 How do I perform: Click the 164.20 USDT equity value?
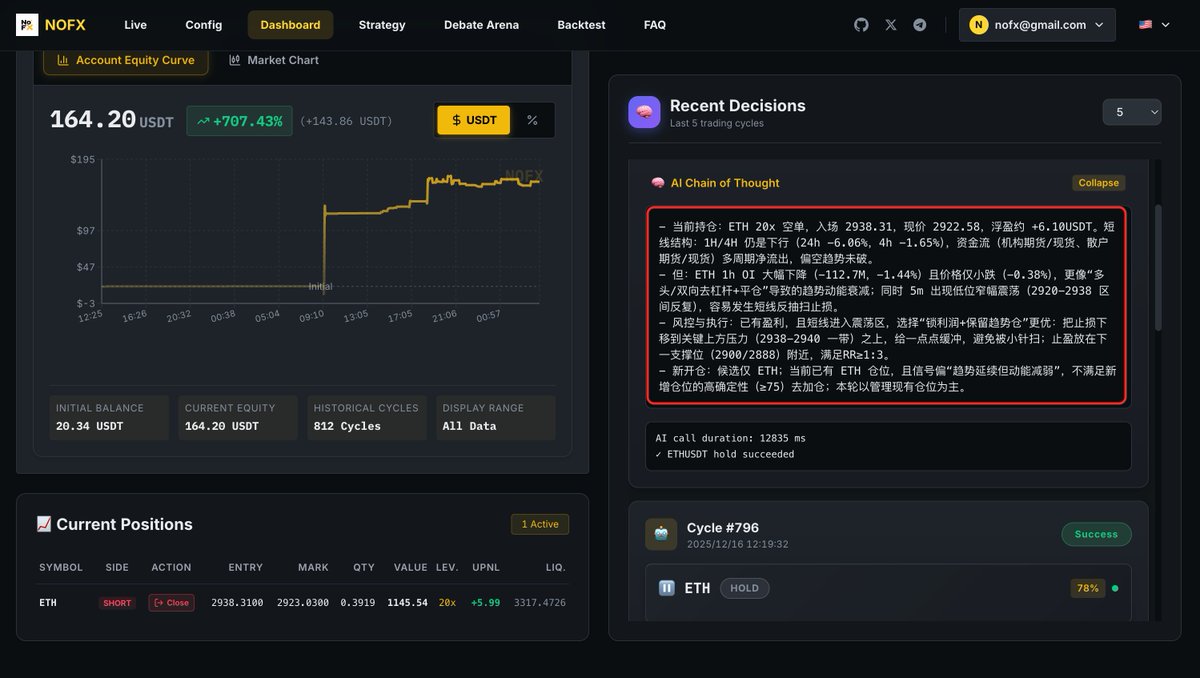tap(112, 120)
